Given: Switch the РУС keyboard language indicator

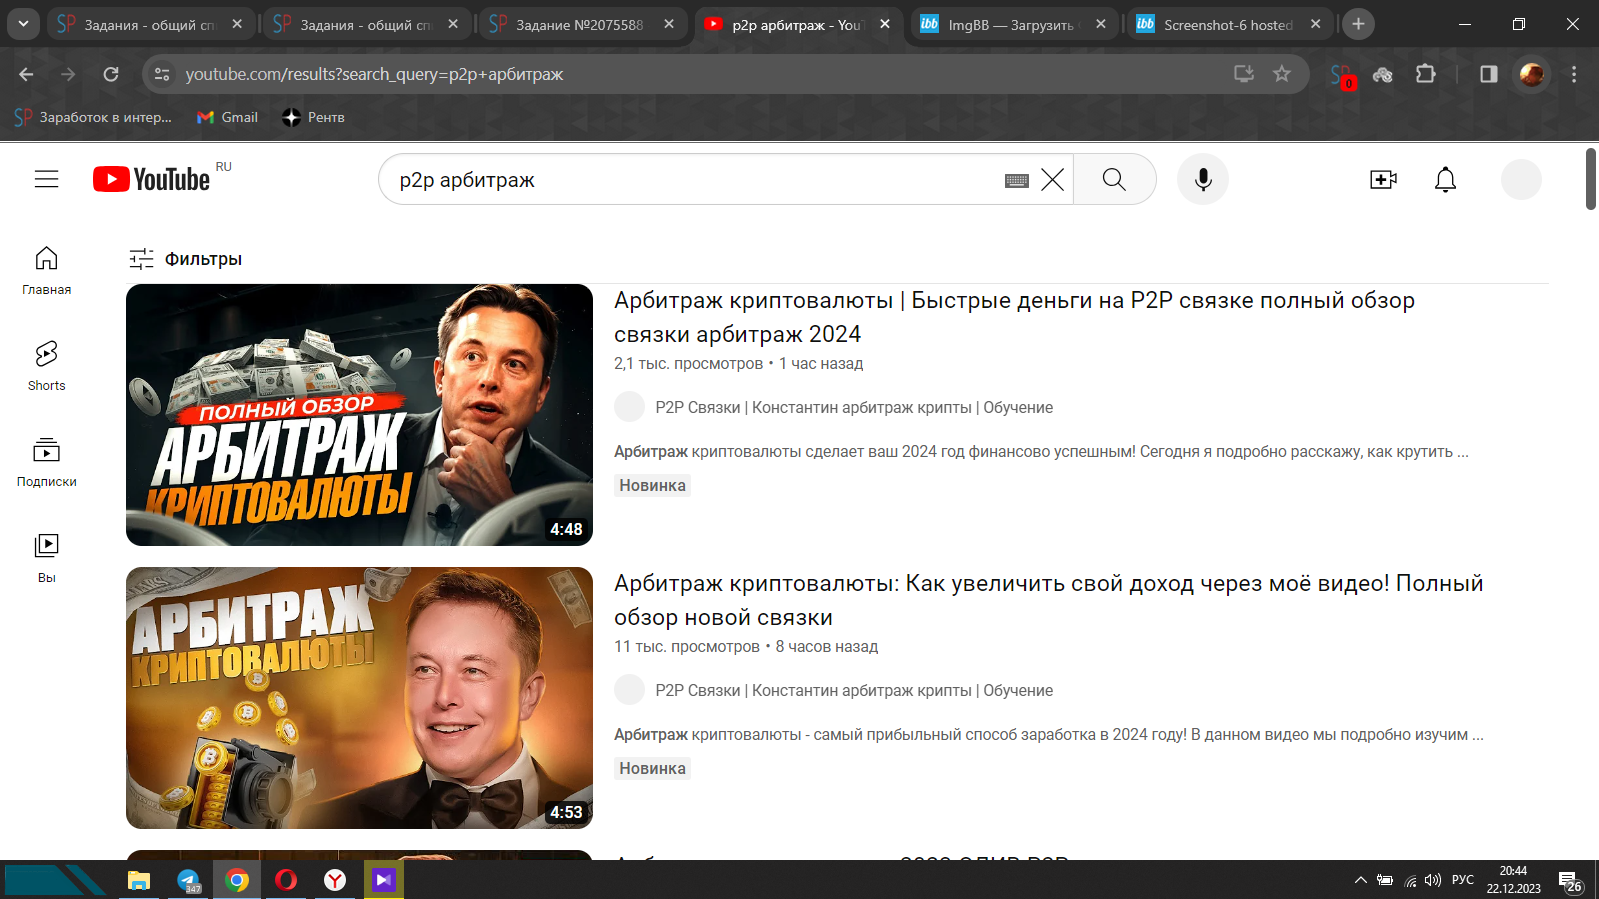Looking at the screenshot, I should (x=1463, y=880).
